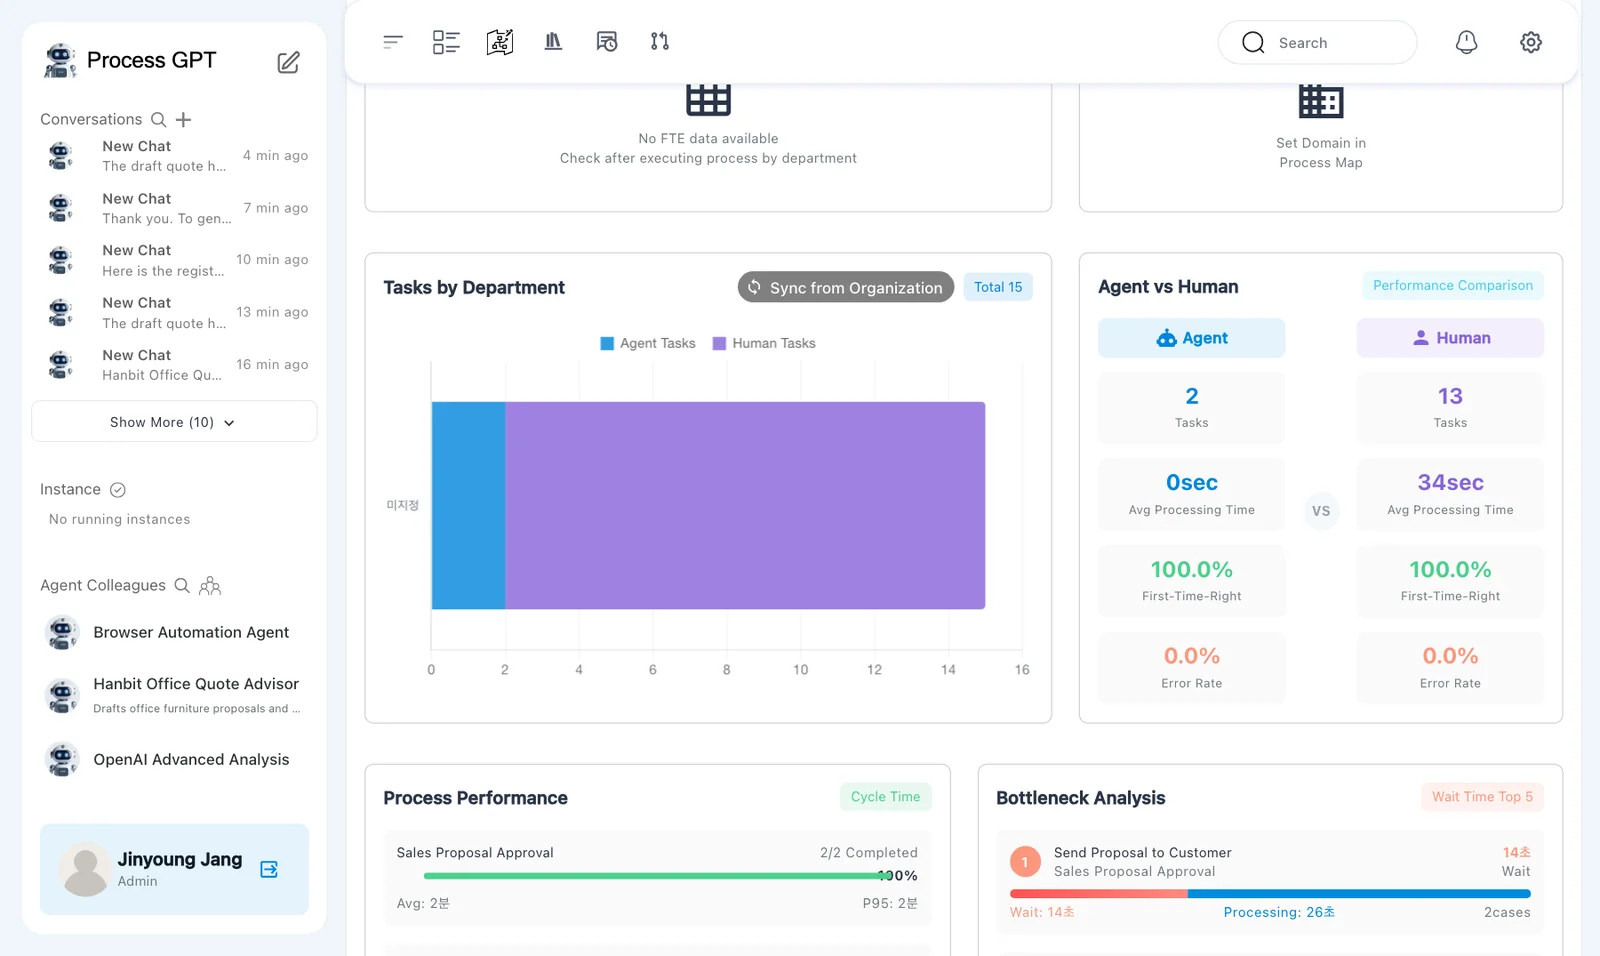The height and width of the screenshot is (956, 1600).
Task: Open the New Chat from 7 min ago
Action: (174, 208)
